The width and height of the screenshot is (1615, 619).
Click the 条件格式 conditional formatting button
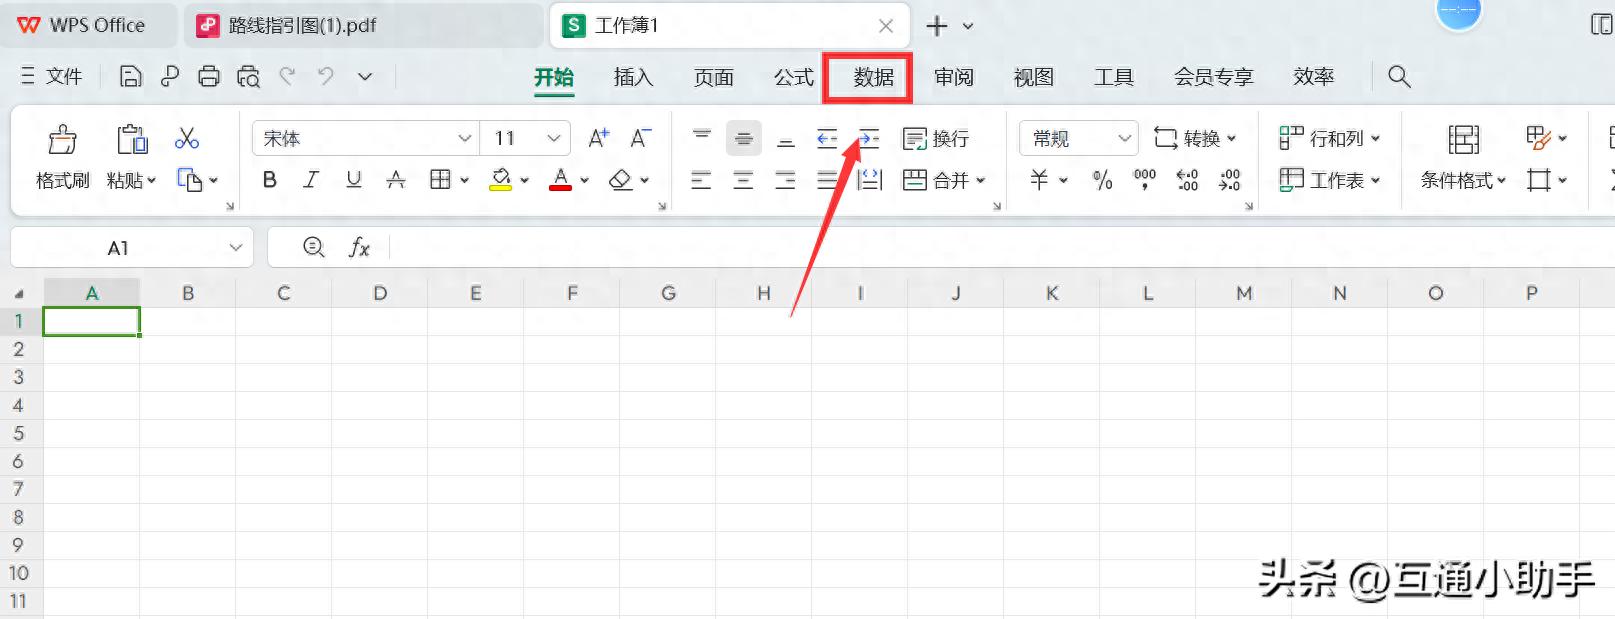[1463, 180]
